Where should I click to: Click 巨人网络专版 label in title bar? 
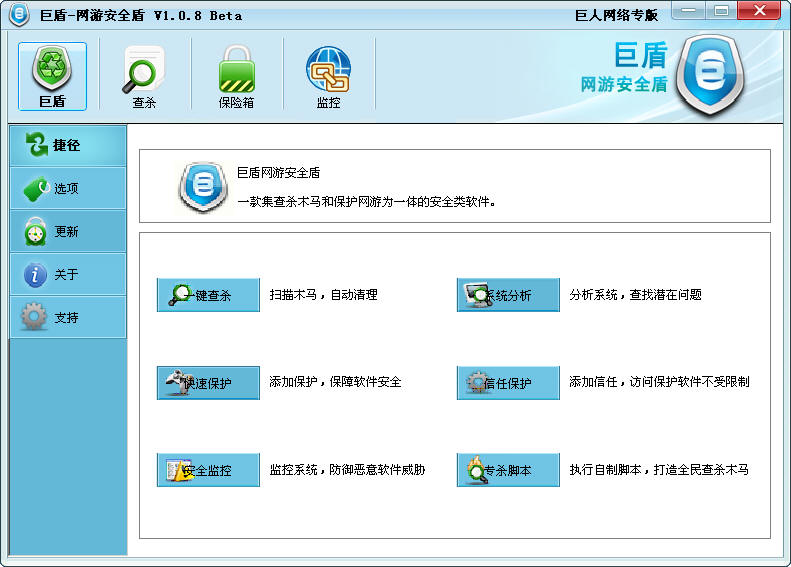pyautogui.click(x=616, y=16)
